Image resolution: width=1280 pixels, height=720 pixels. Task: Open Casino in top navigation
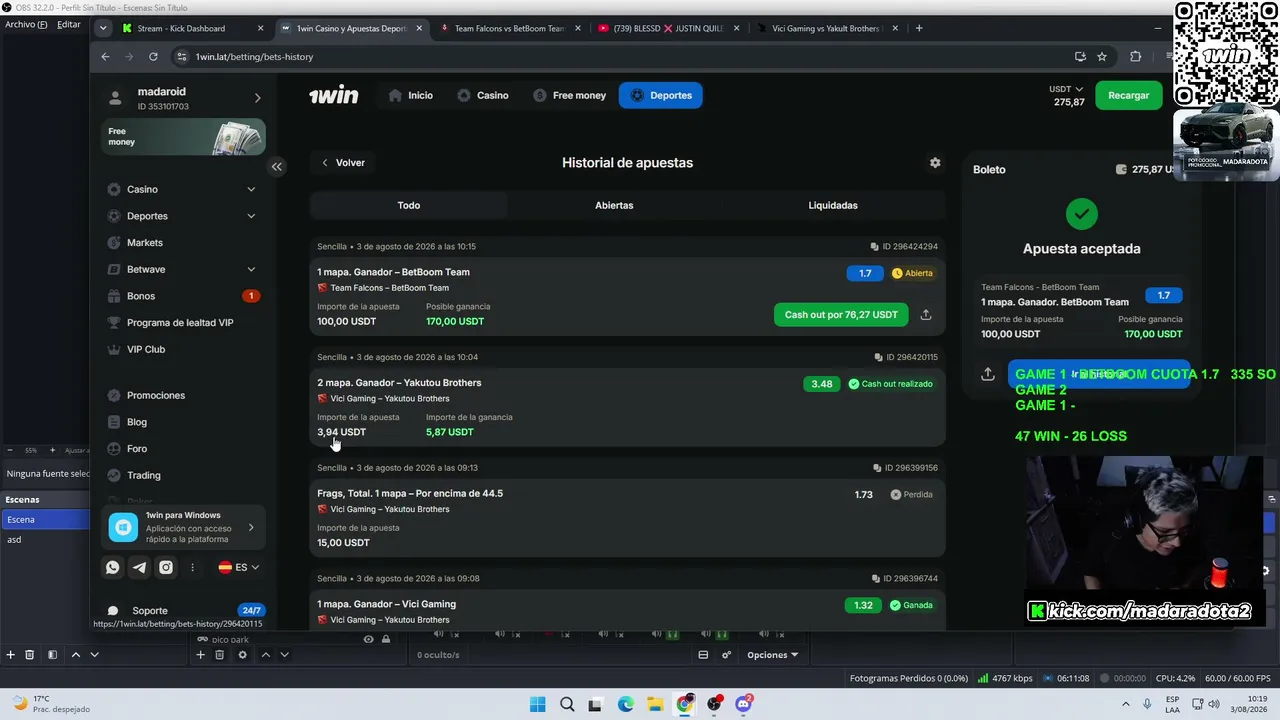[483, 95]
